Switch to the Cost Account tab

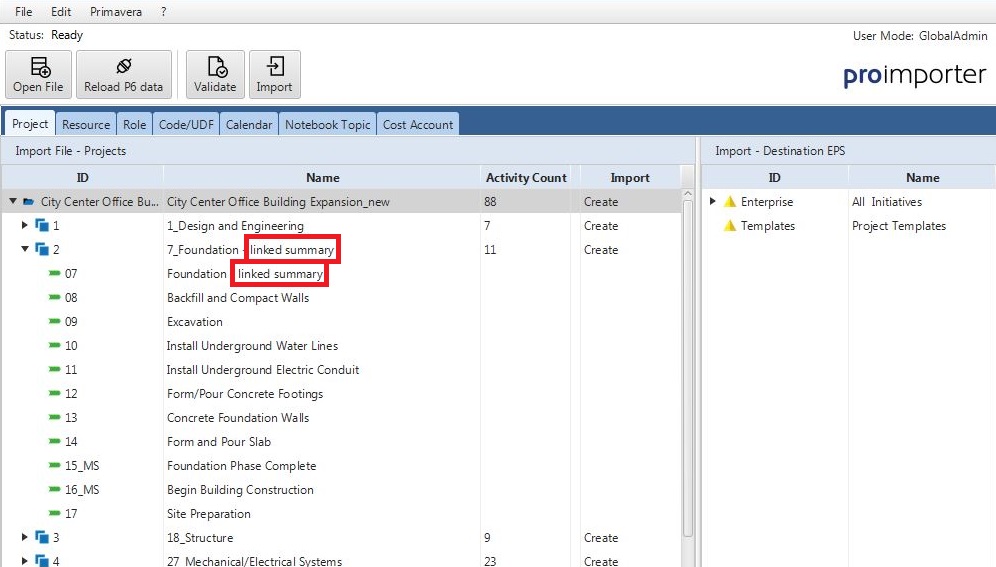418,124
